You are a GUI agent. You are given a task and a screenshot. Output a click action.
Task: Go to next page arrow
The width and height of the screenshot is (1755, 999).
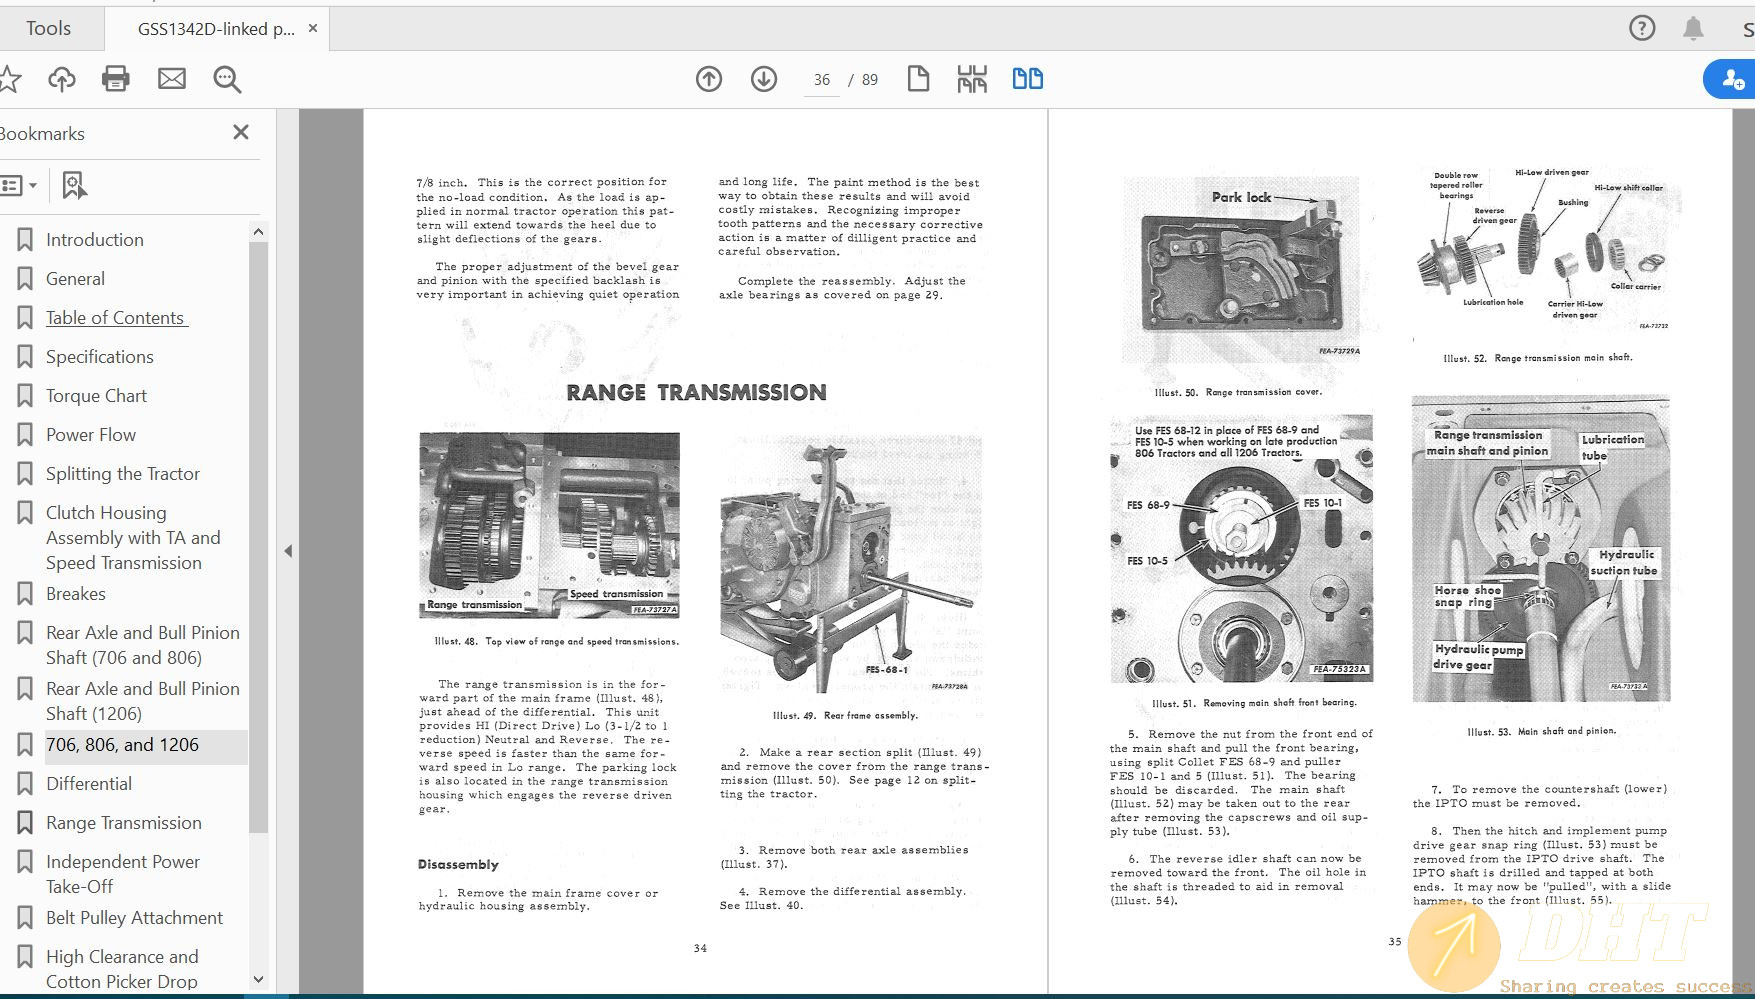(x=764, y=79)
